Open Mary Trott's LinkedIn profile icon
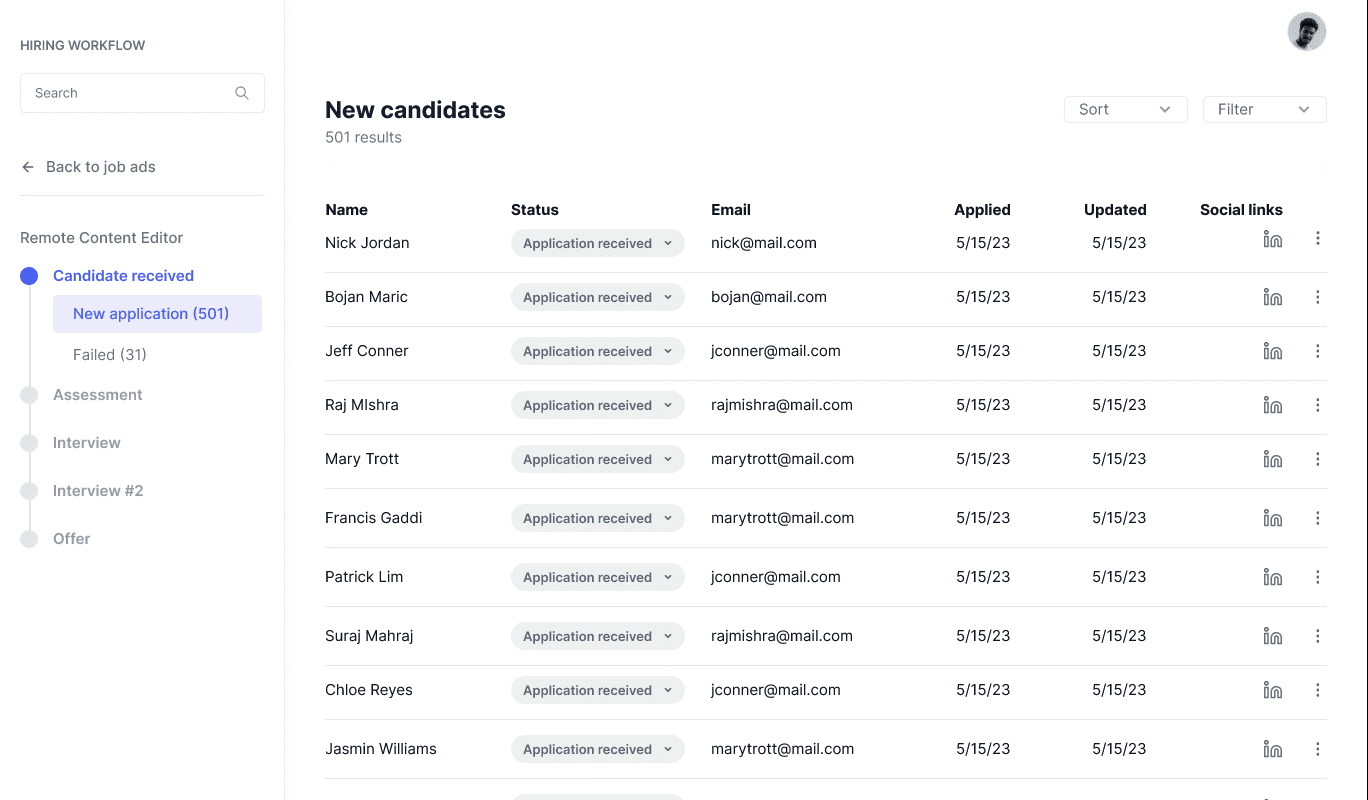The image size is (1368, 800). tap(1273, 459)
